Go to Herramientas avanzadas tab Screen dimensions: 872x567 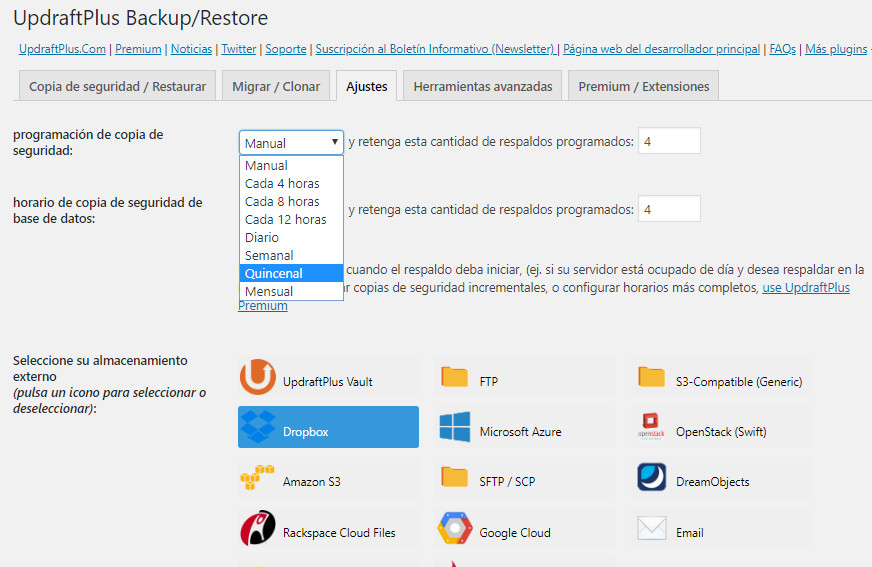coord(483,86)
